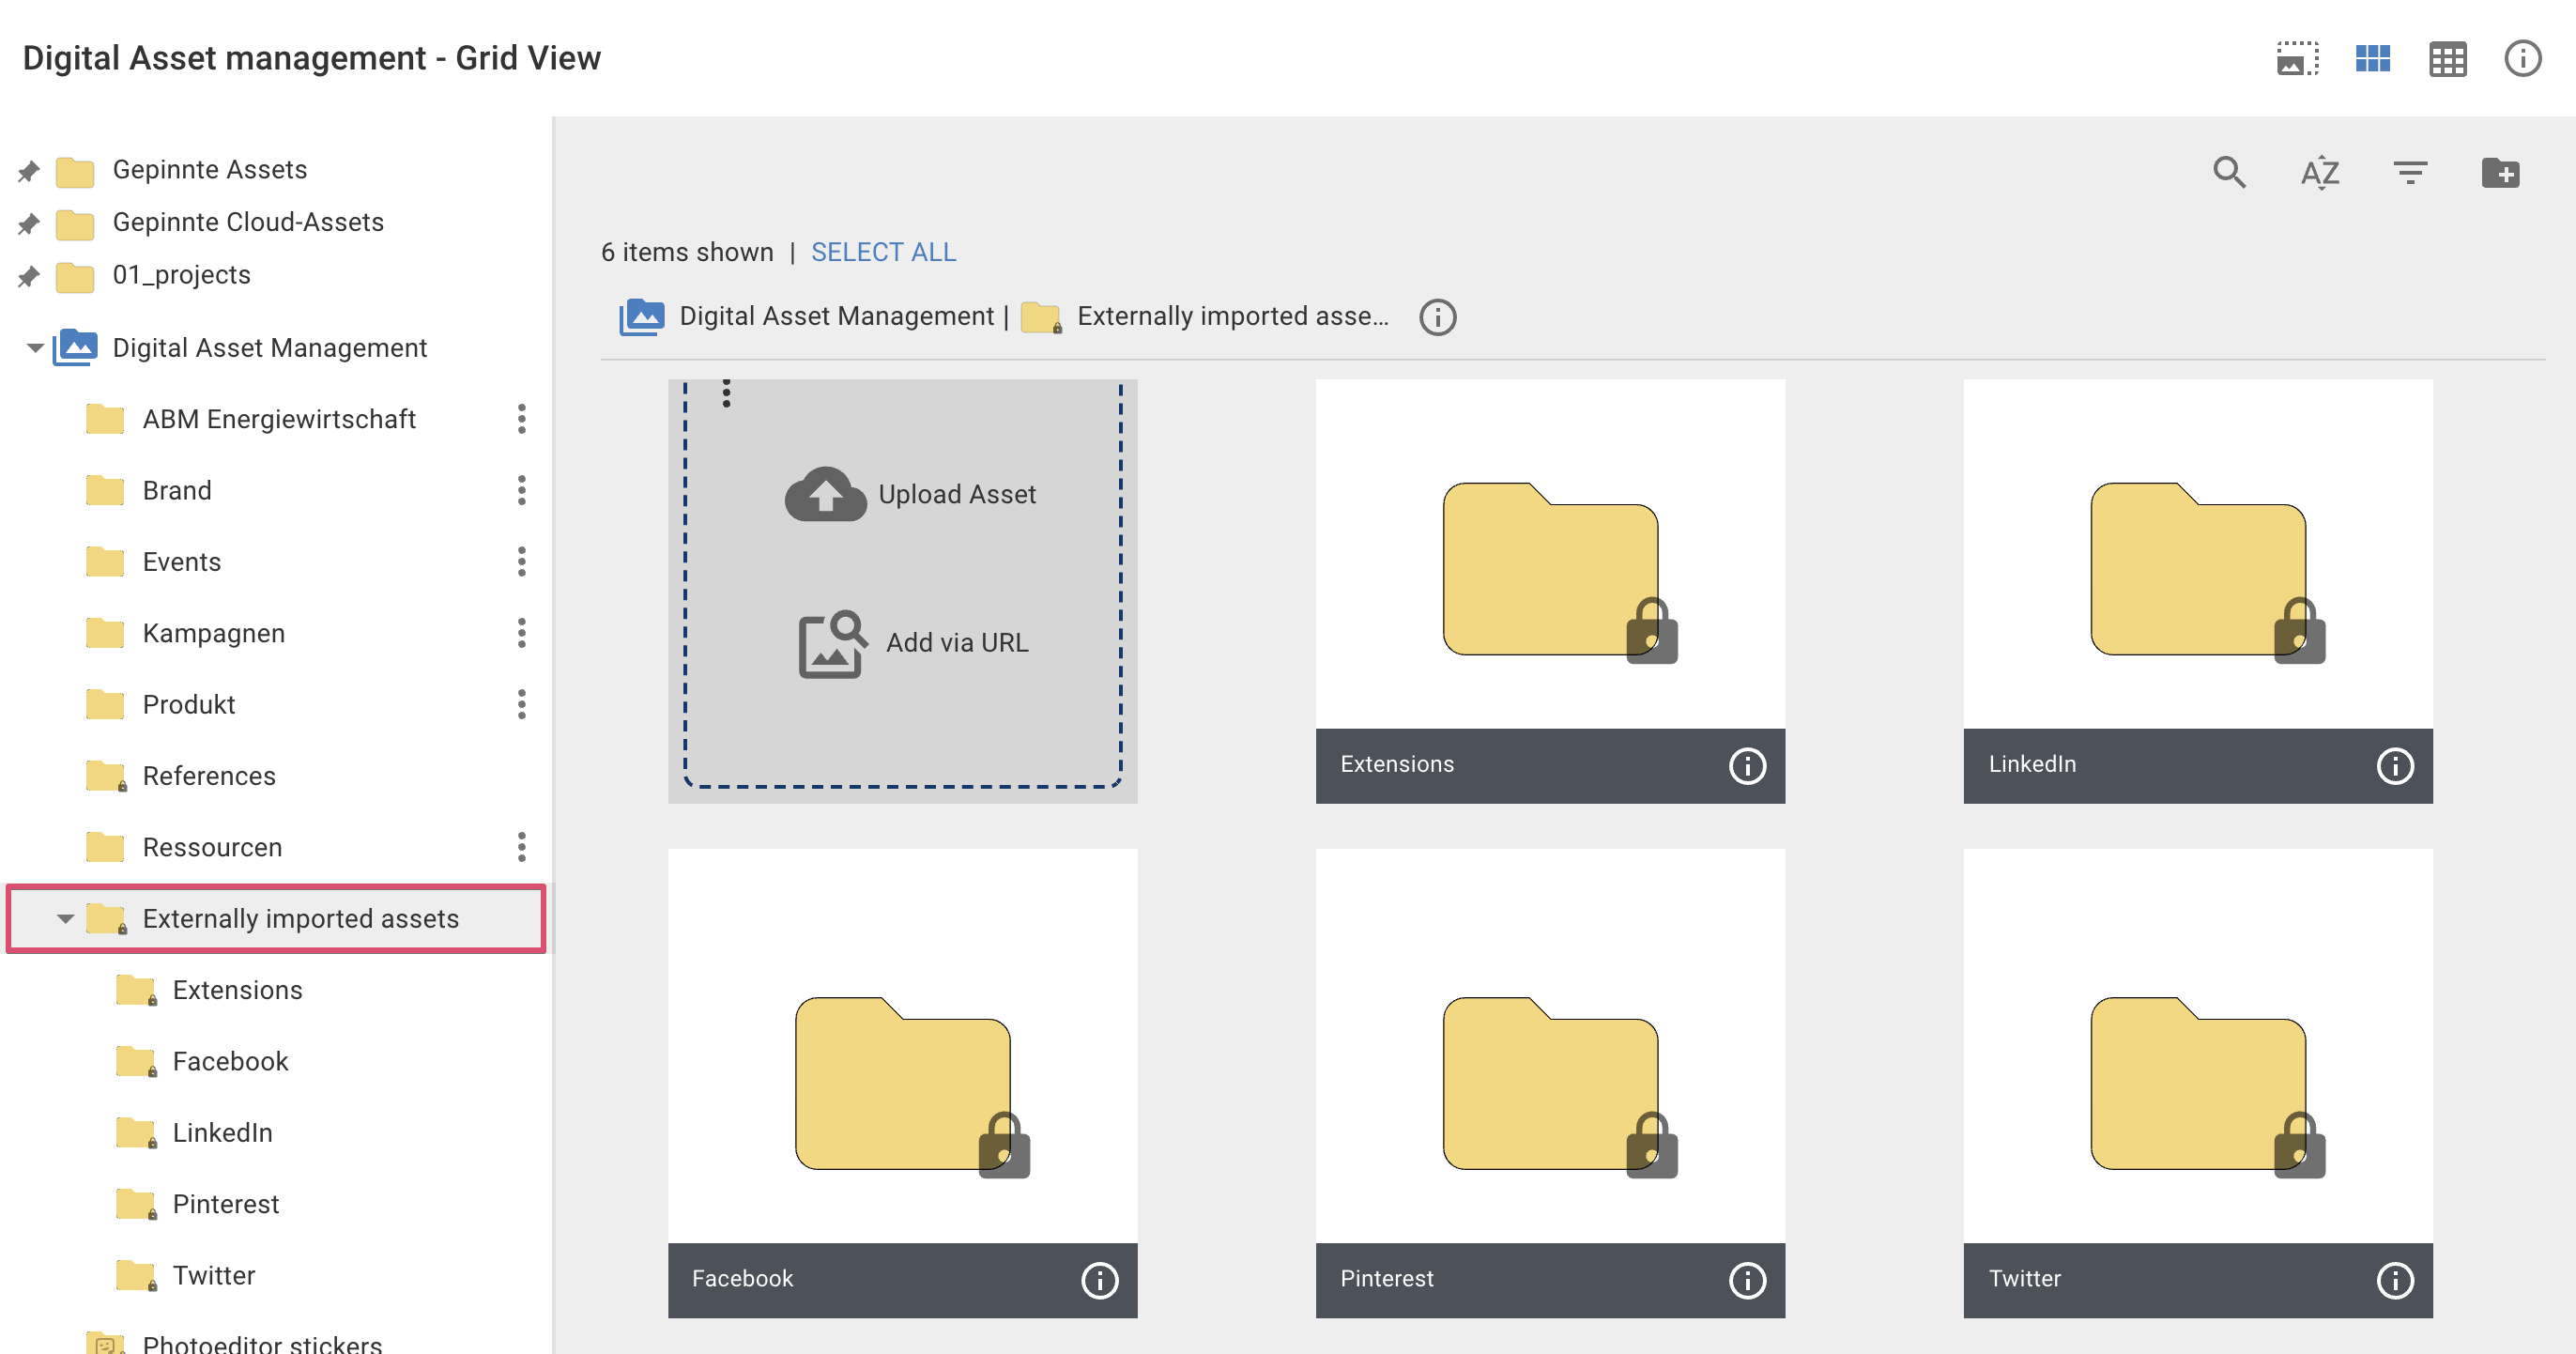This screenshot has width=2576, height=1354.
Task: Open LinkedIn folder thumbnail in grid
Action: 2197,569
